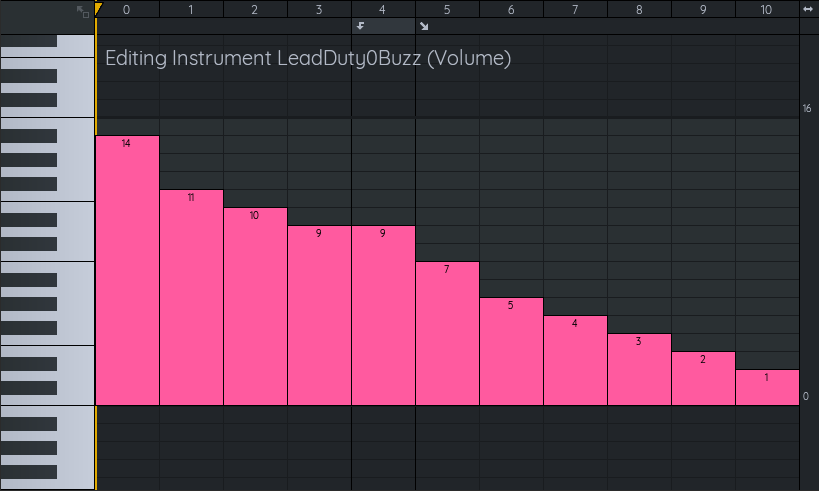
Task: Click the minimum value label 0 at right
Action: 806,396
